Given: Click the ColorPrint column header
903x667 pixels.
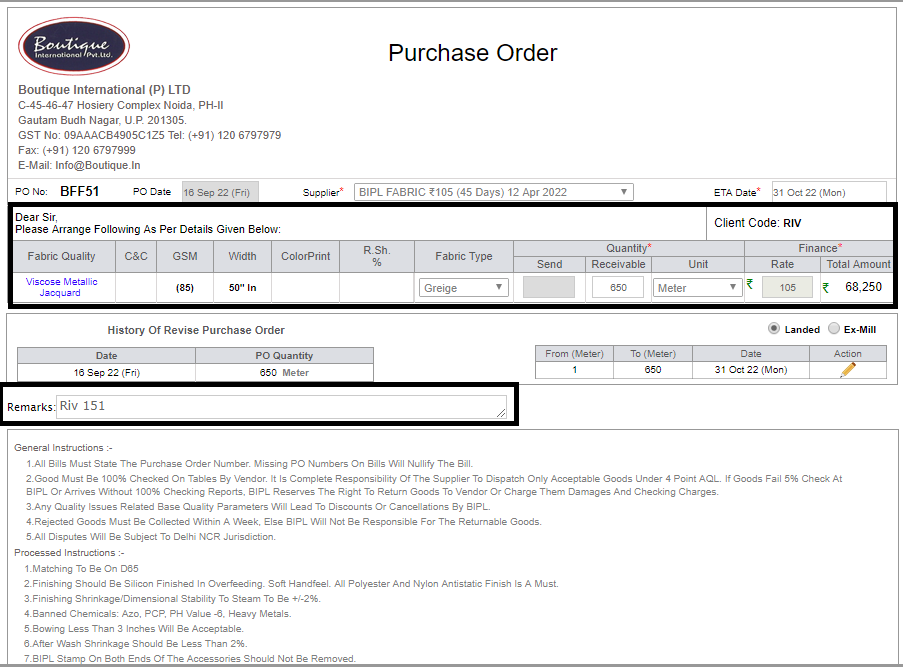Looking at the screenshot, I should 305,256.
